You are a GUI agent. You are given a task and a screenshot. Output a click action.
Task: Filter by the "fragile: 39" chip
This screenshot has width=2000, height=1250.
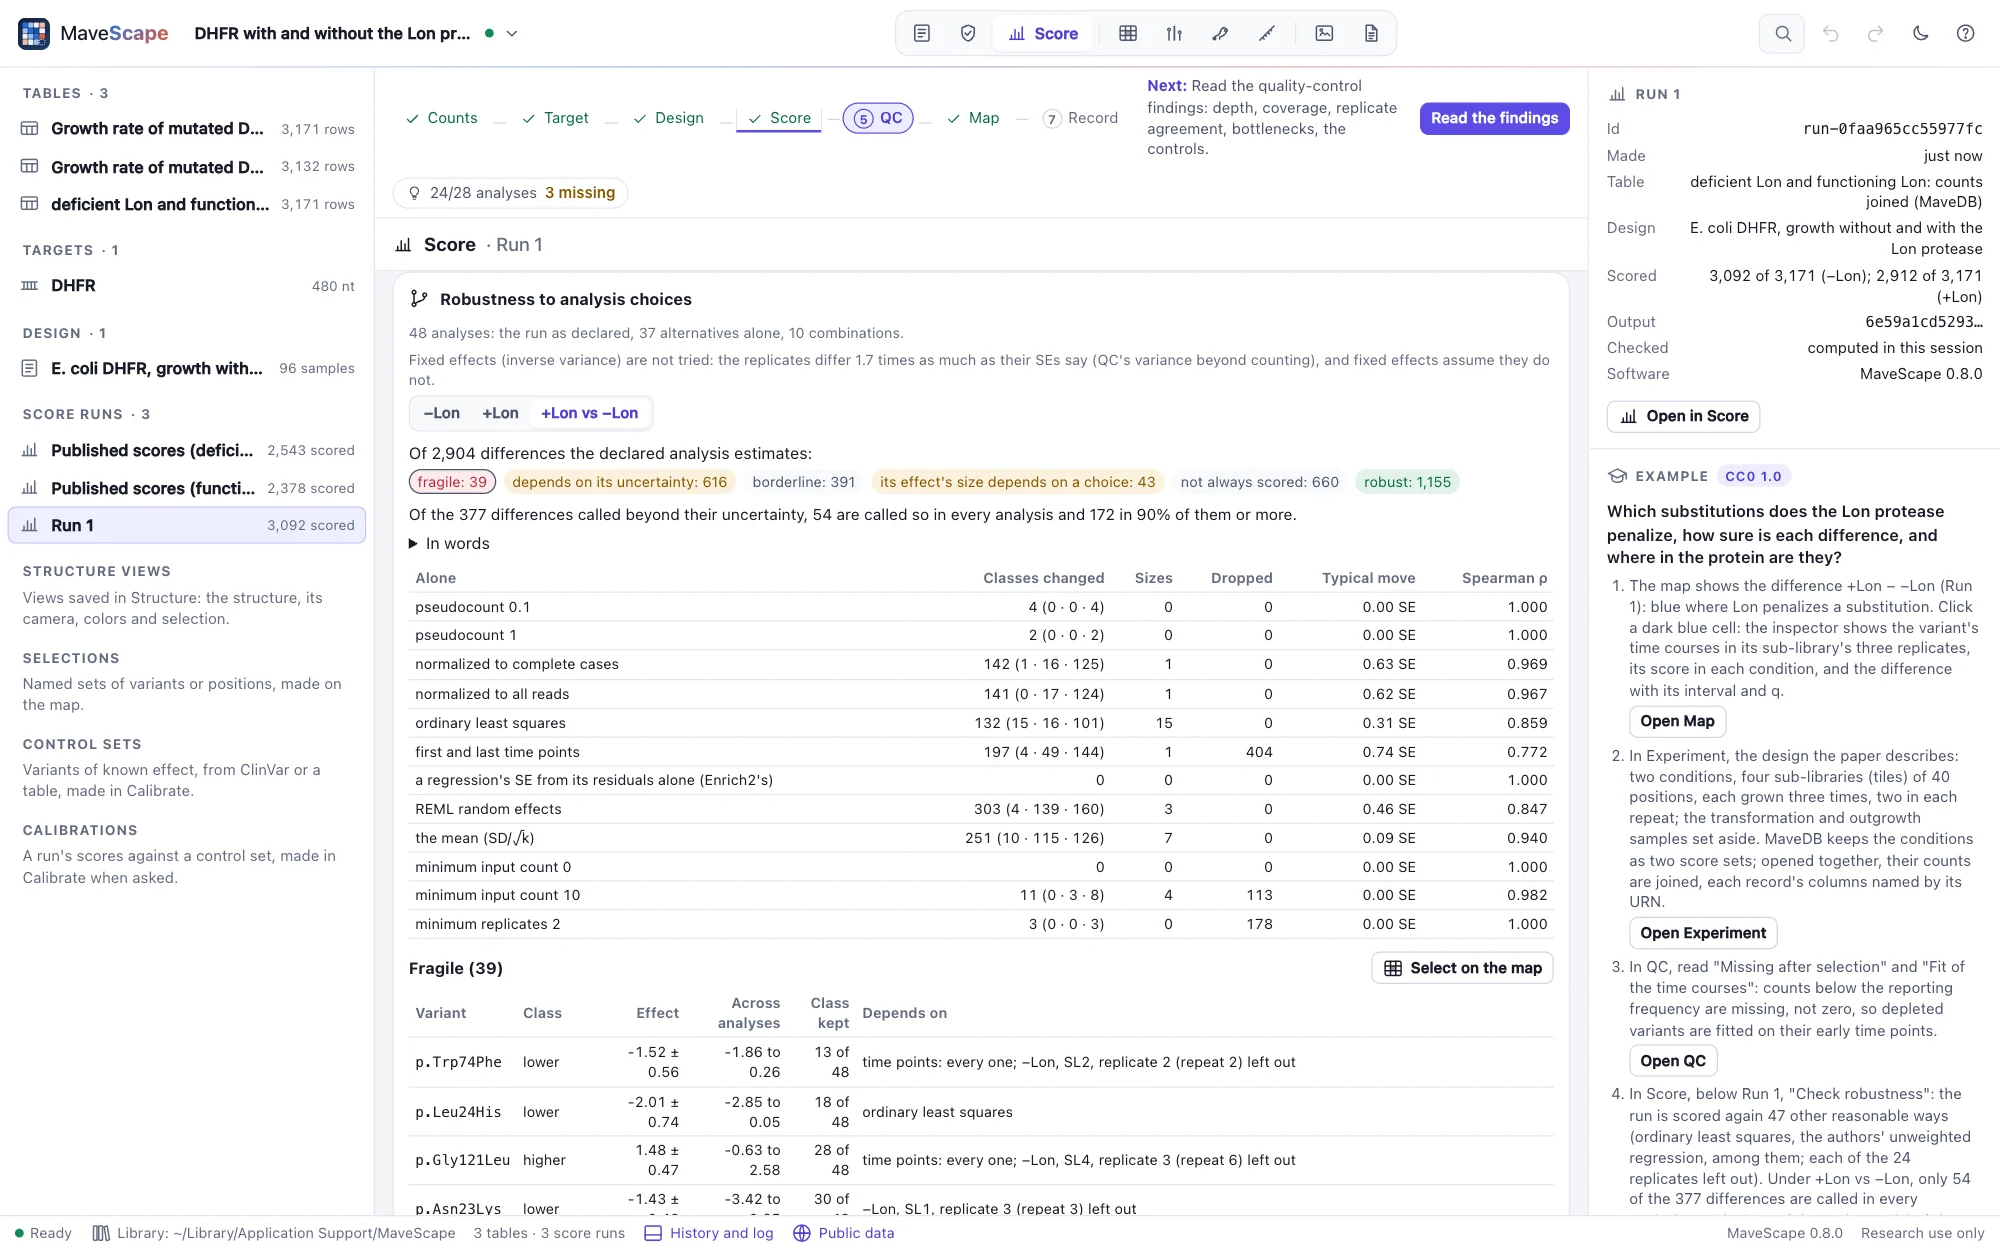(x=452, y=482)
